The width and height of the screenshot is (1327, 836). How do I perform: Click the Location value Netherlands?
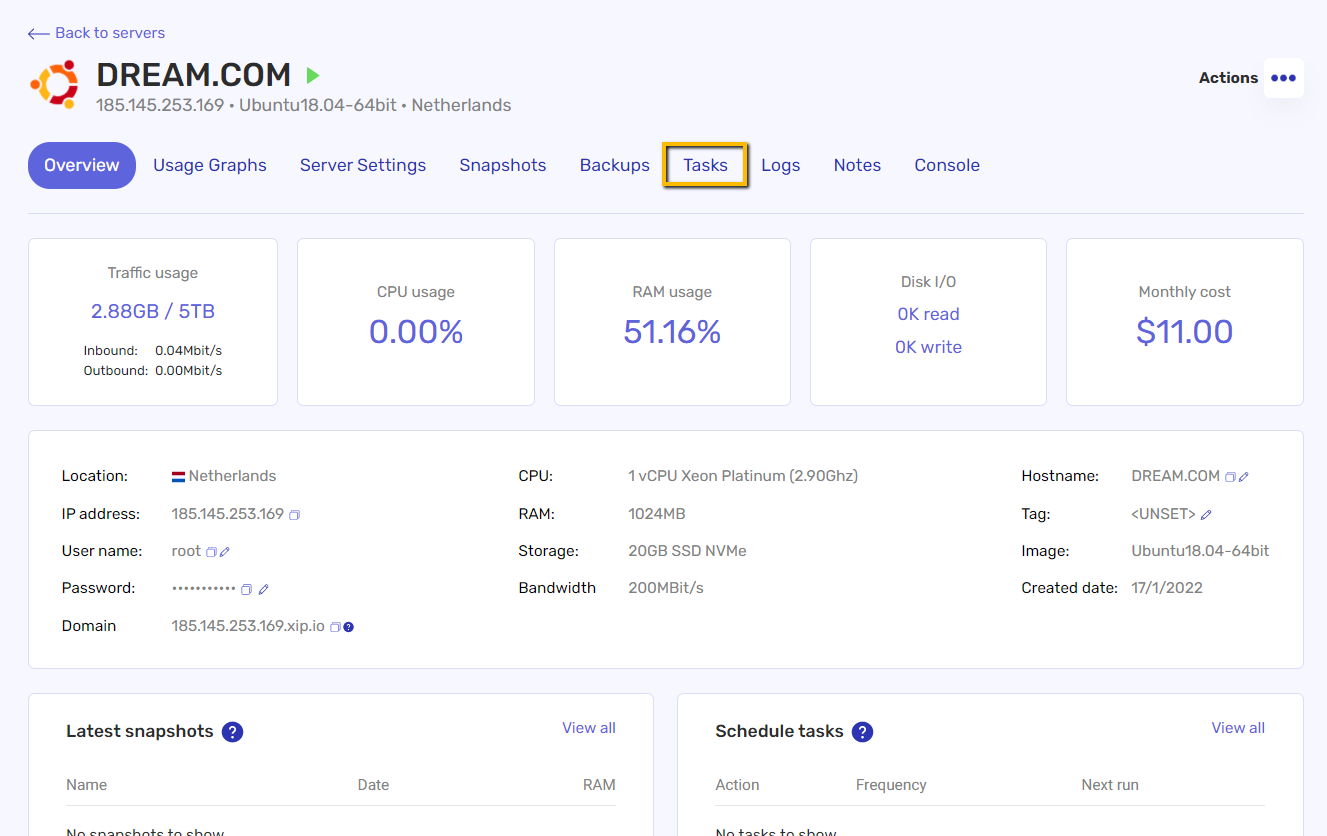tap(232, 476)
